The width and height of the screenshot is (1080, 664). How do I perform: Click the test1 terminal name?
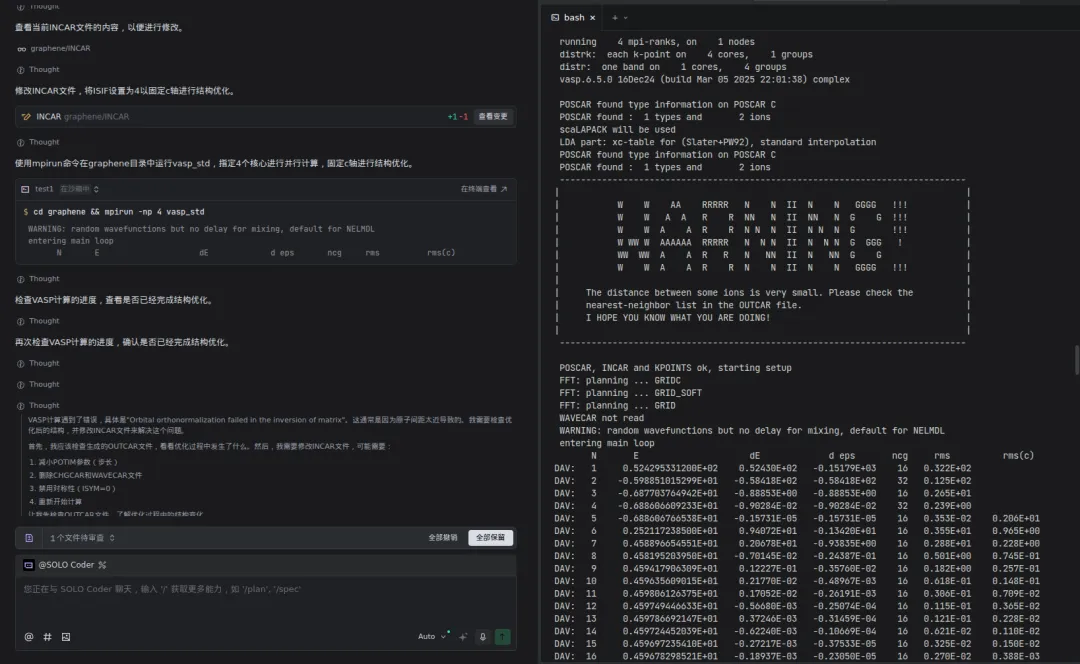(x=44, y=189)
